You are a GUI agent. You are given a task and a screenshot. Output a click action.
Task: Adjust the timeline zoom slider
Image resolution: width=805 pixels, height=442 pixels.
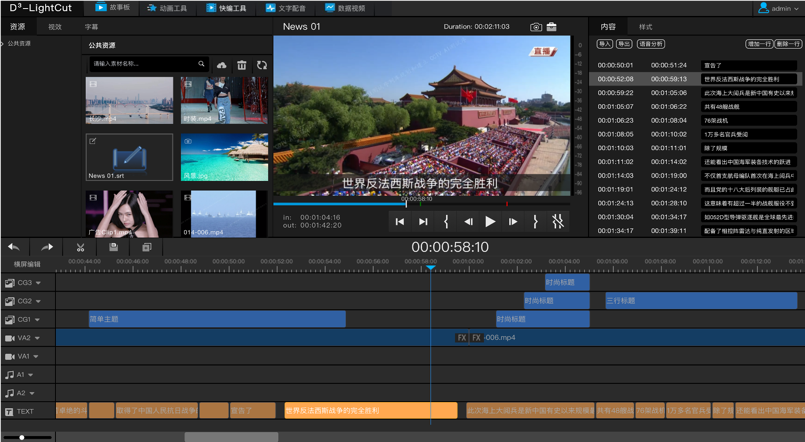(22, 437)
